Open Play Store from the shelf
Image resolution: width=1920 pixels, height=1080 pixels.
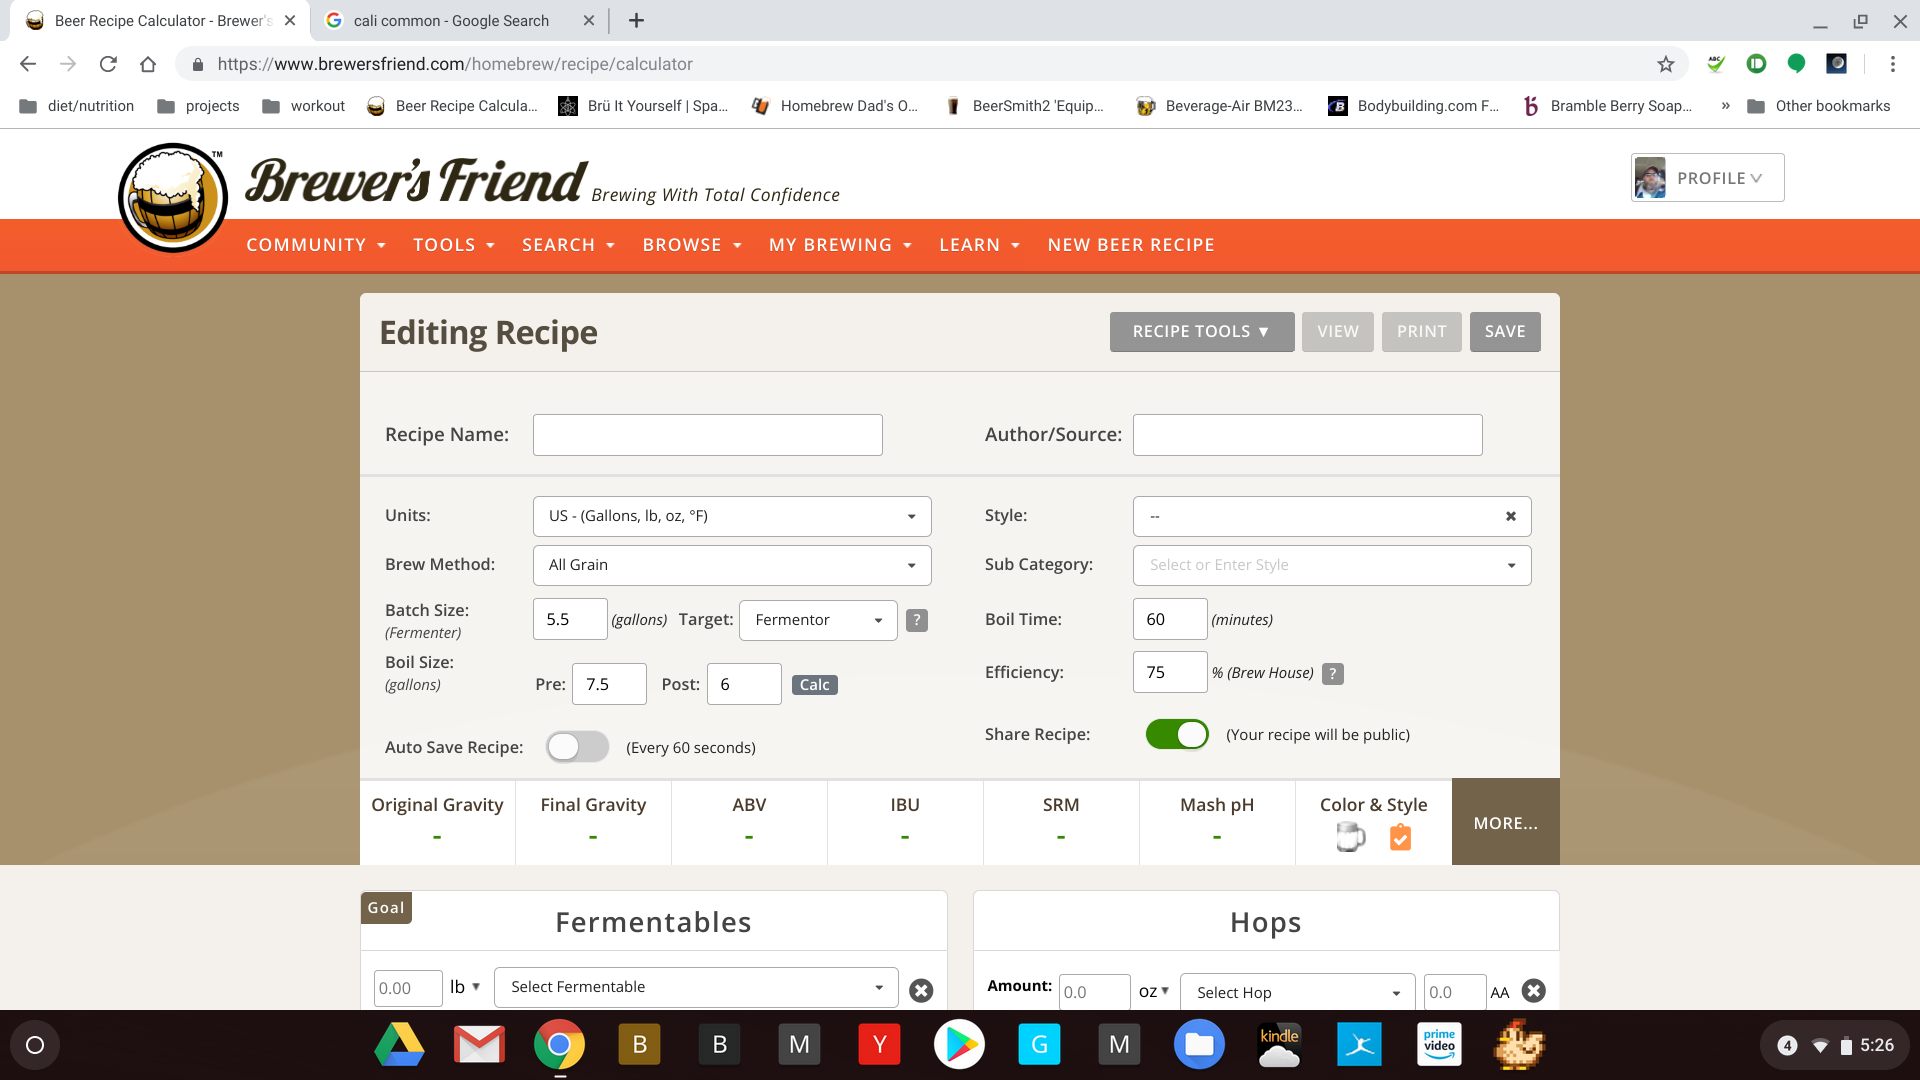point(959,1045)
